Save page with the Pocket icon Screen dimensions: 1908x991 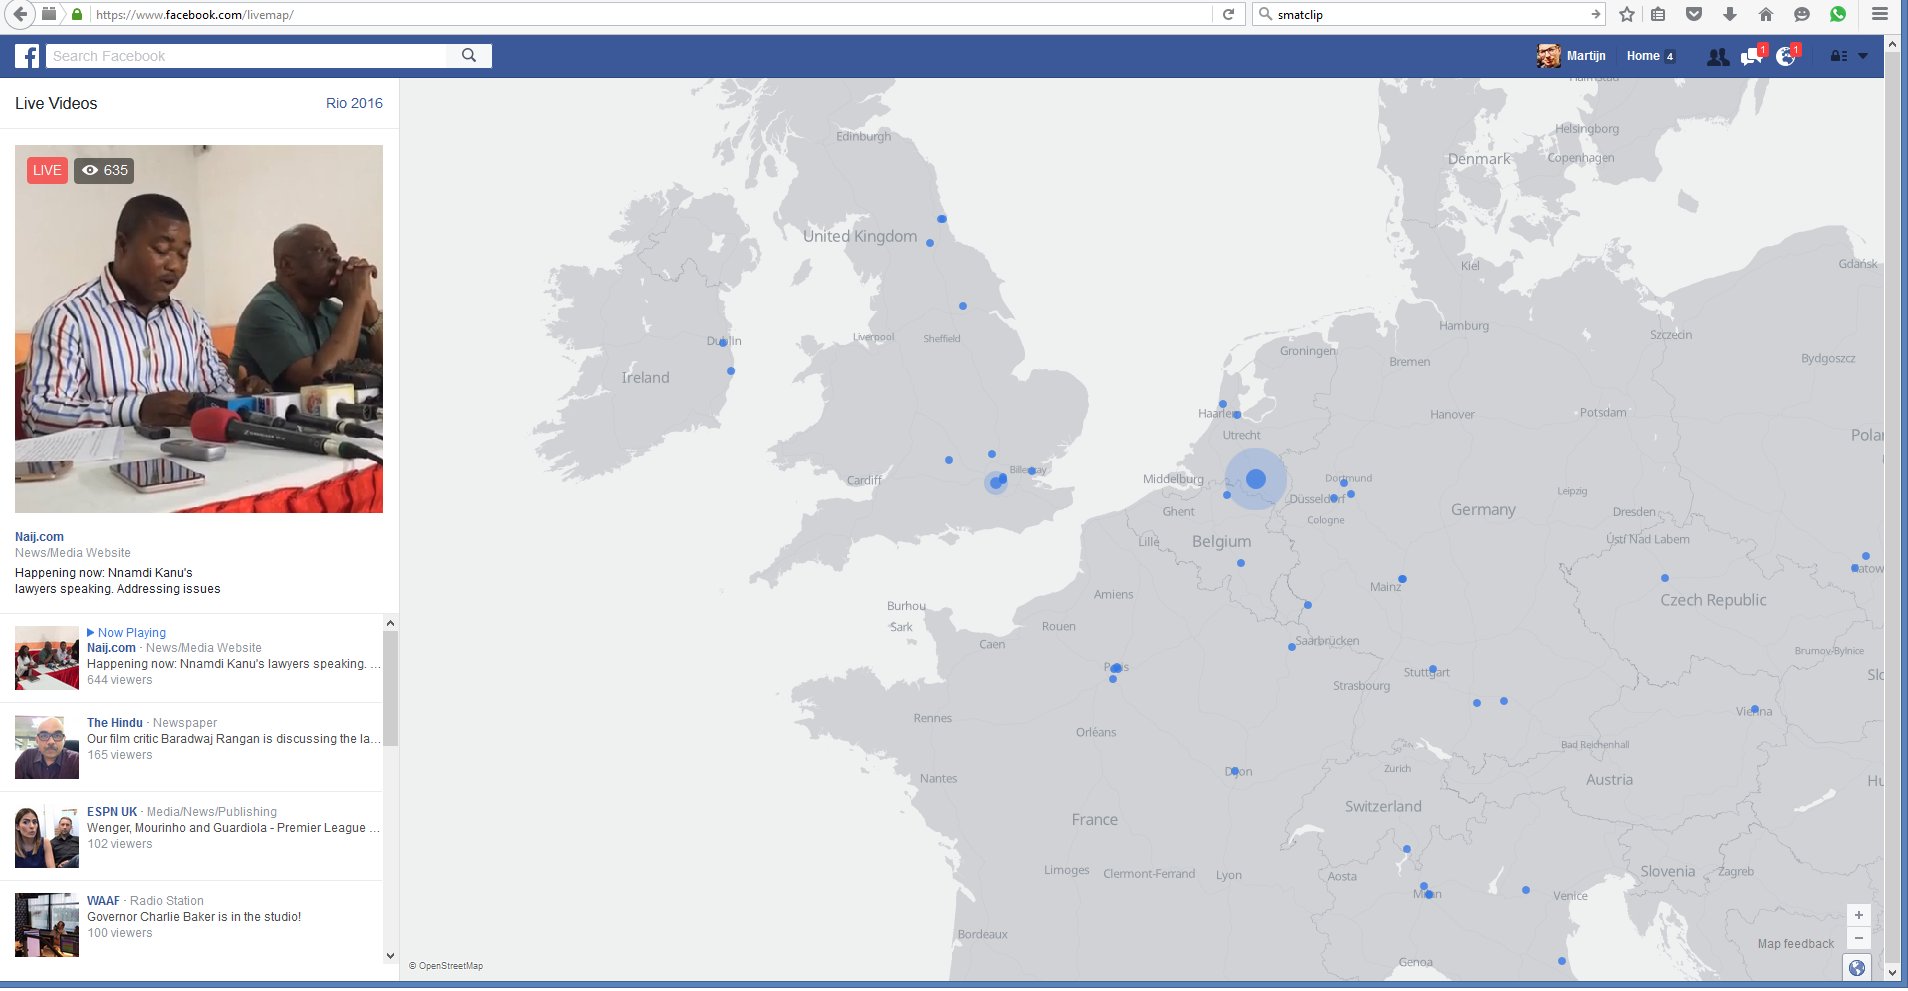click(1694, 14)
